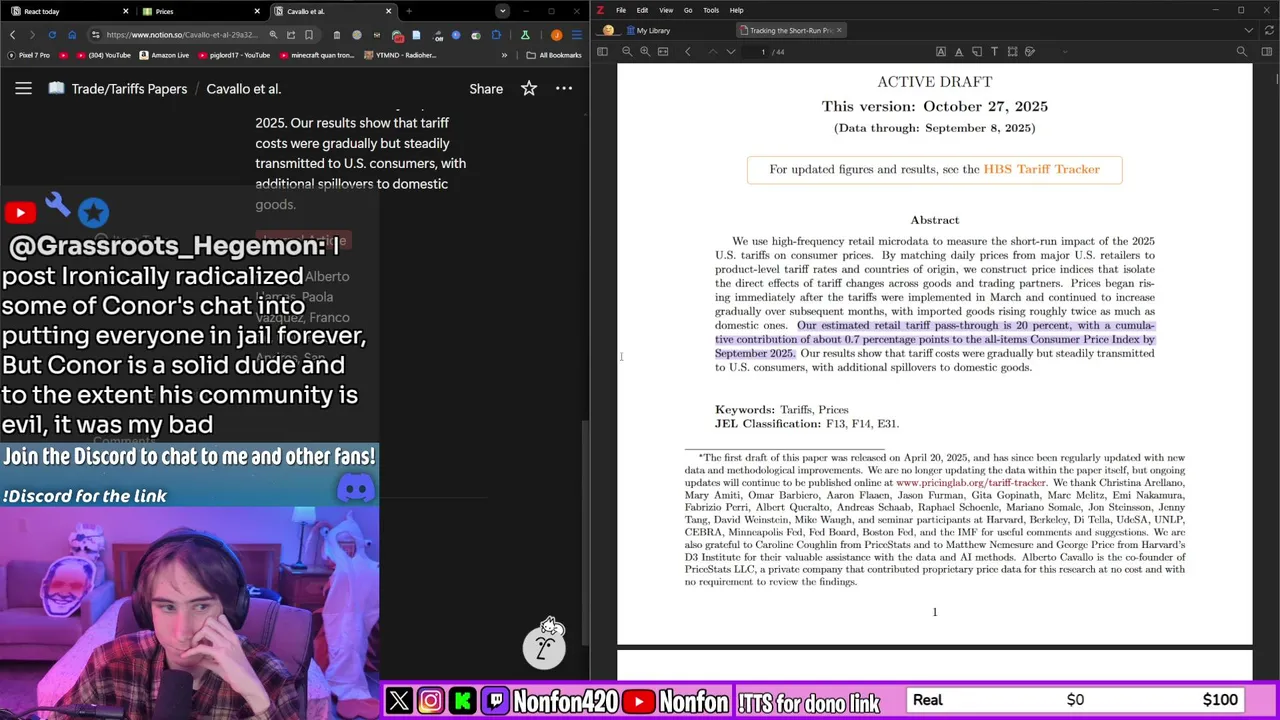Favorite the Notion page with star

tap(529, 88)
